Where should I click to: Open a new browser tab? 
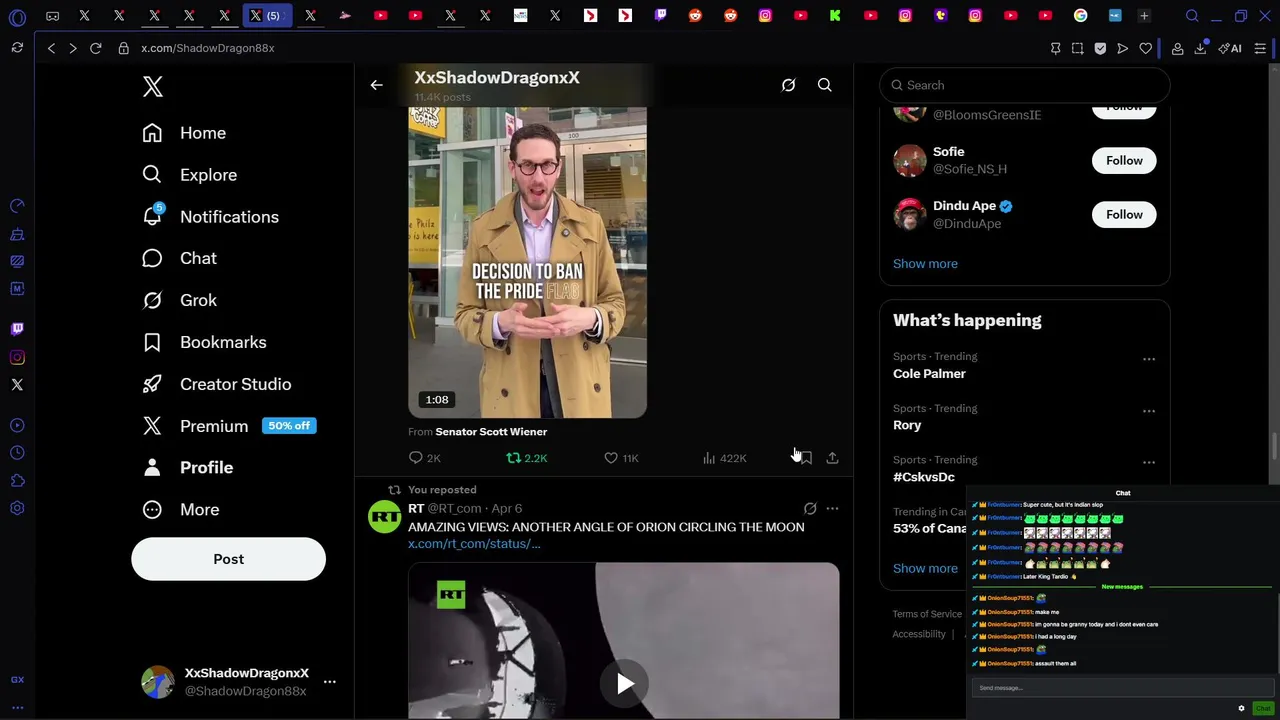[x=1144, y=16]
